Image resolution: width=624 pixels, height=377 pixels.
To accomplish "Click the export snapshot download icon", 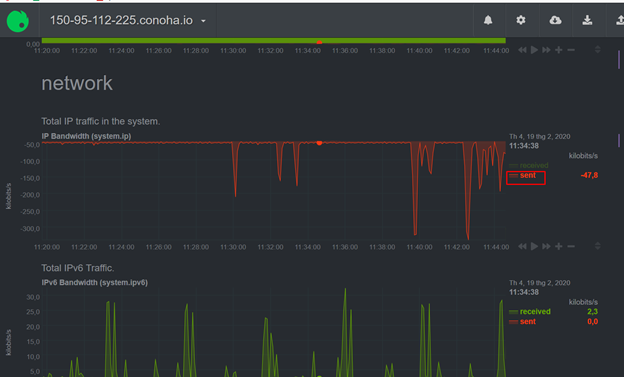I will click(x=587, y=20).
